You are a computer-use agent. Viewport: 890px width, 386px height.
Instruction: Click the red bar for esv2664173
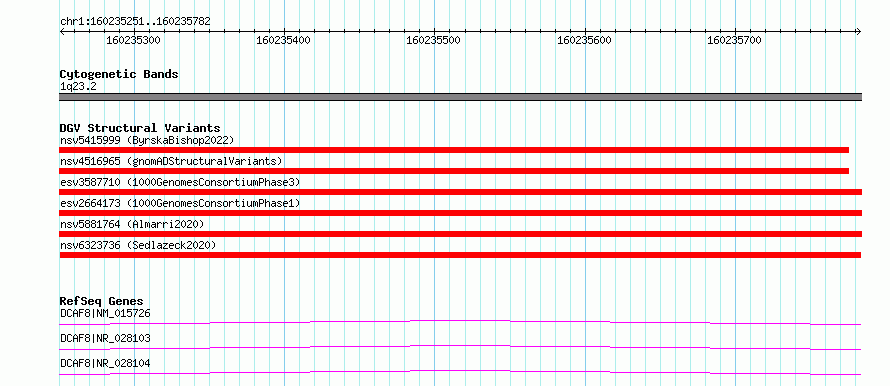point(460,213)
